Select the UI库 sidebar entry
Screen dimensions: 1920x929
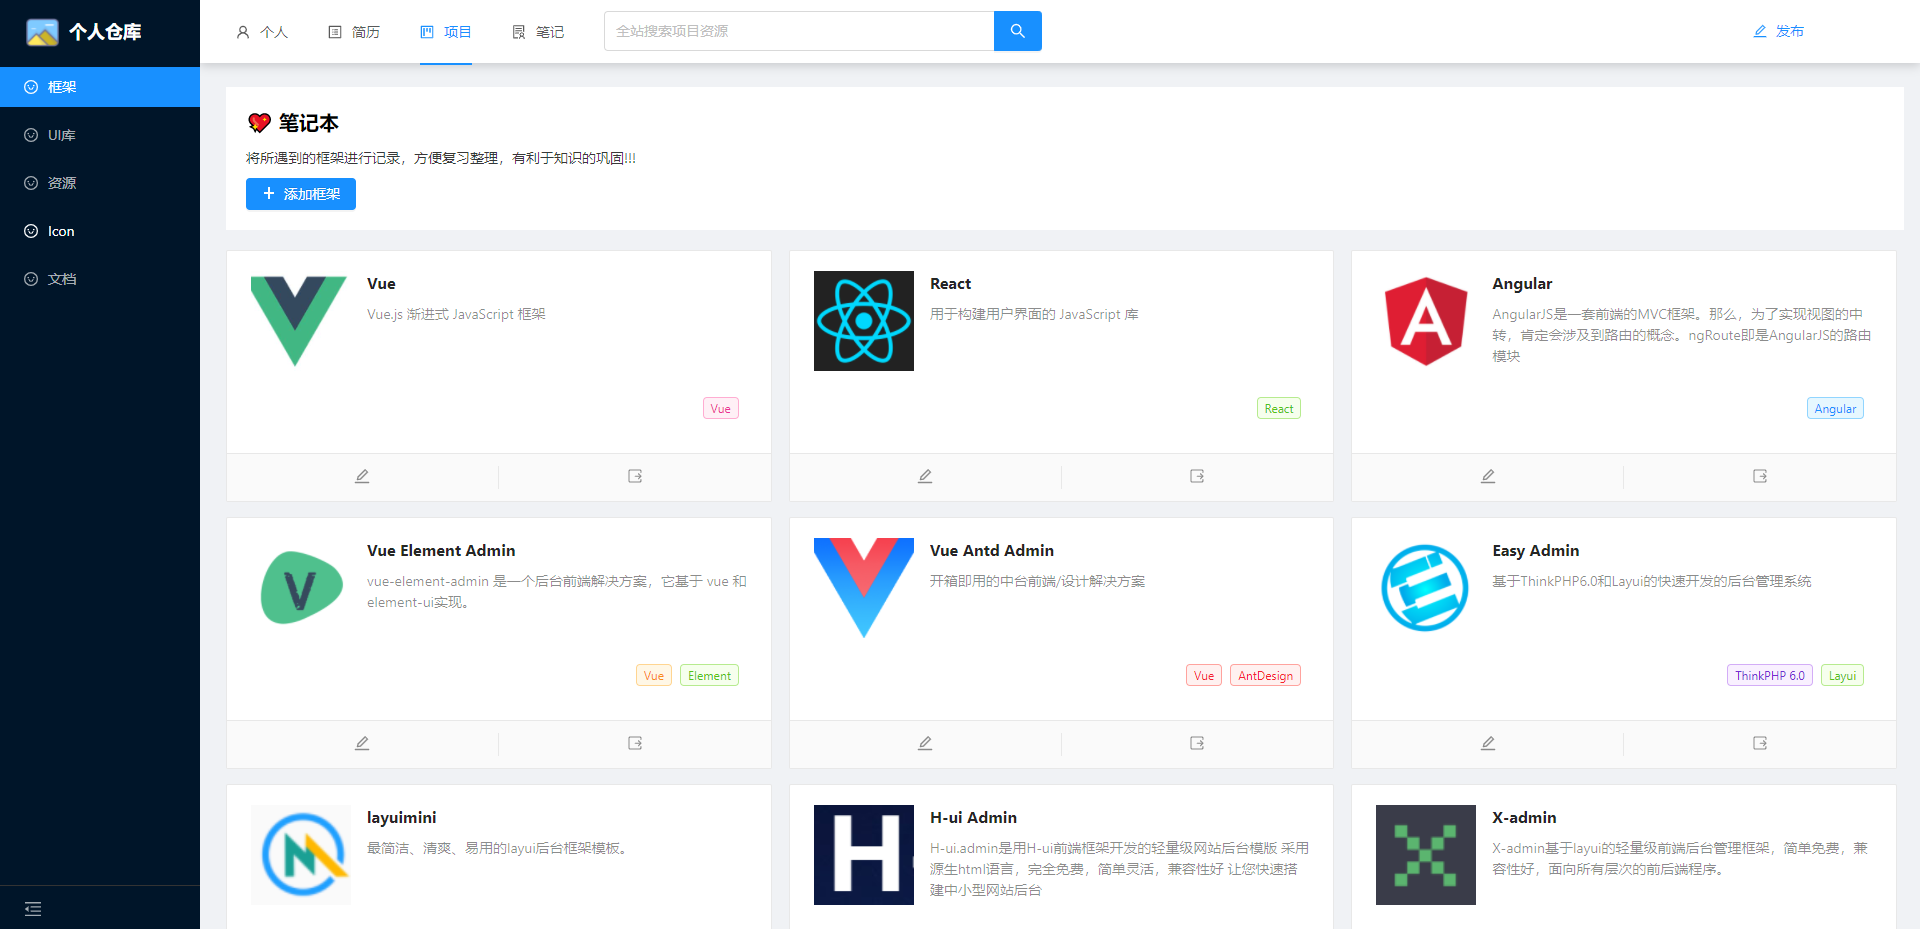60,135
